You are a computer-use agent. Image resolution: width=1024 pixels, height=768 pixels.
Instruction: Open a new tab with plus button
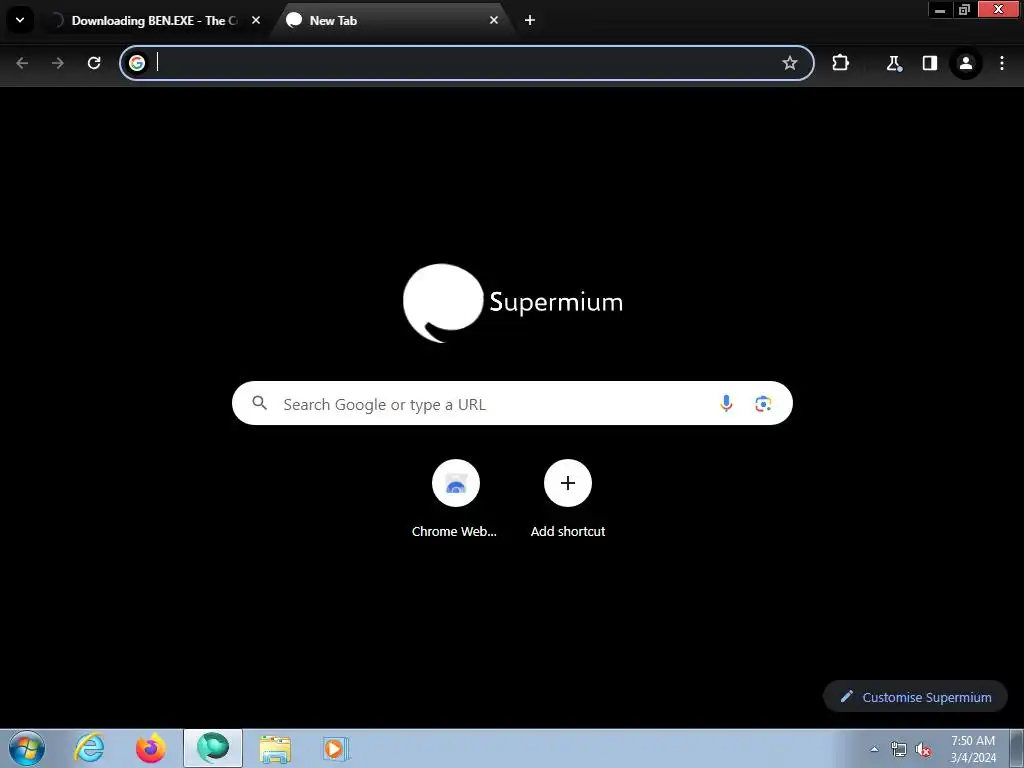(530, 20)
